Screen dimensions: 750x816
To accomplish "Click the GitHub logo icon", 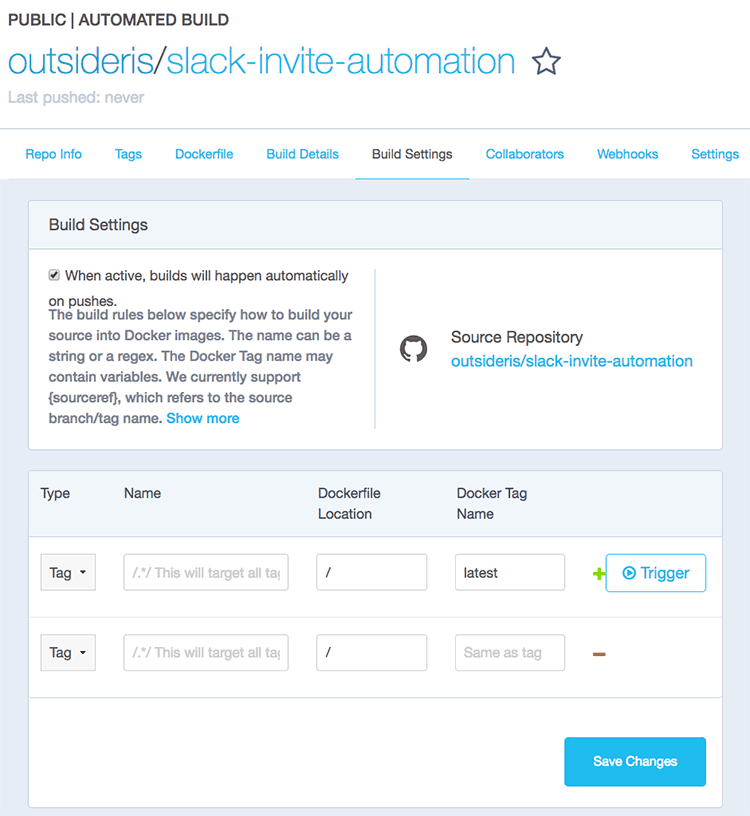I will (413, 349).
